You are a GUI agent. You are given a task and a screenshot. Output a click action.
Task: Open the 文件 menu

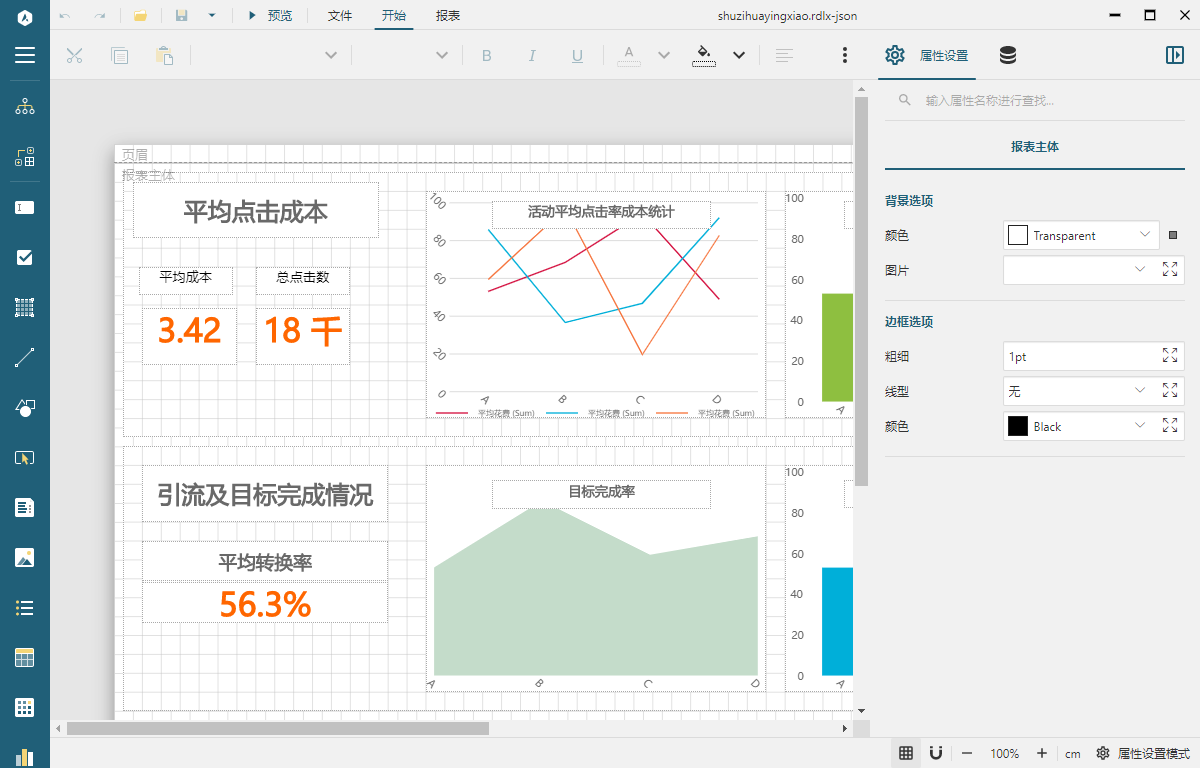tap(340, 16)
